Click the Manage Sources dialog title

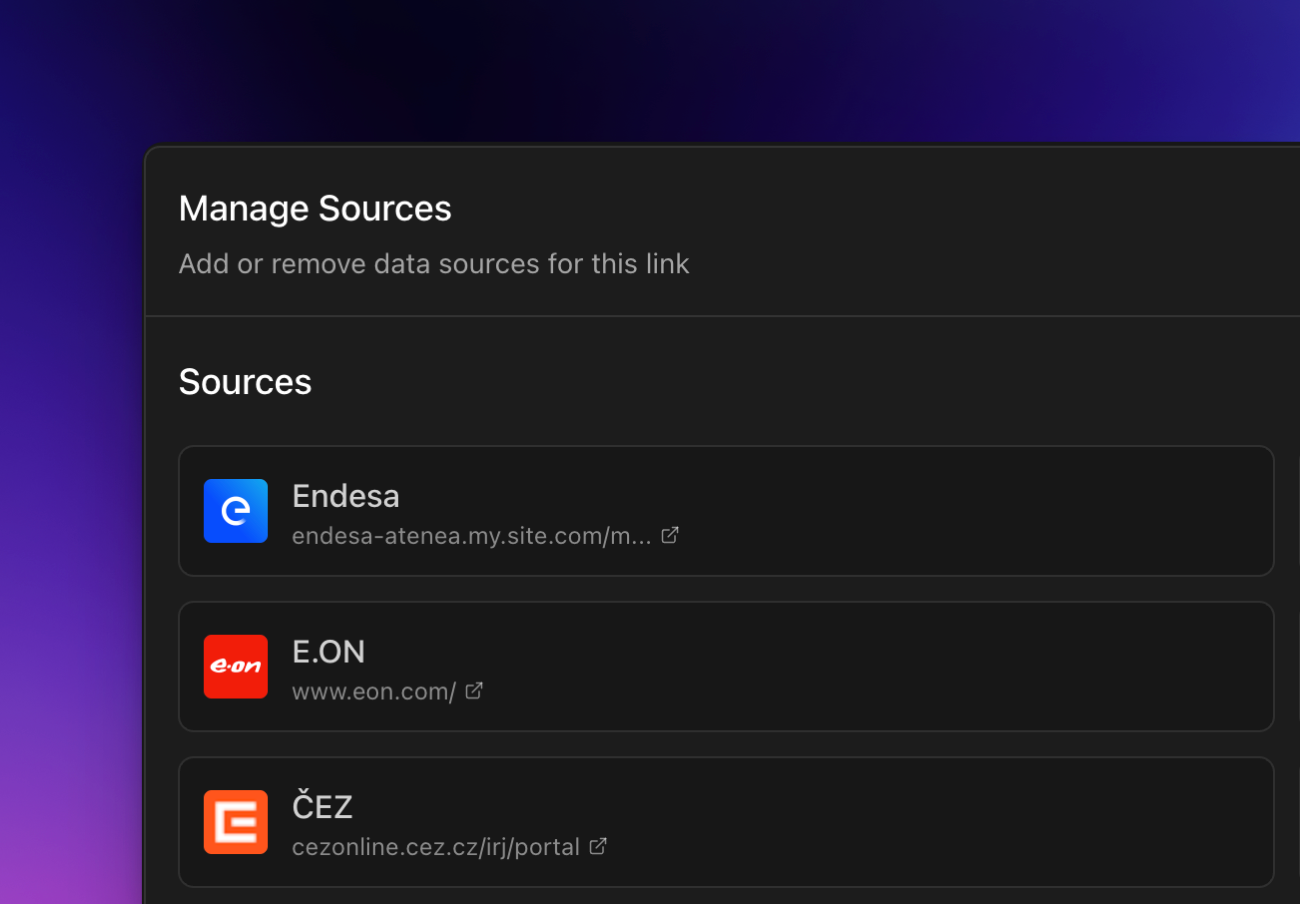pyautogui.click(x=315, y=209)
